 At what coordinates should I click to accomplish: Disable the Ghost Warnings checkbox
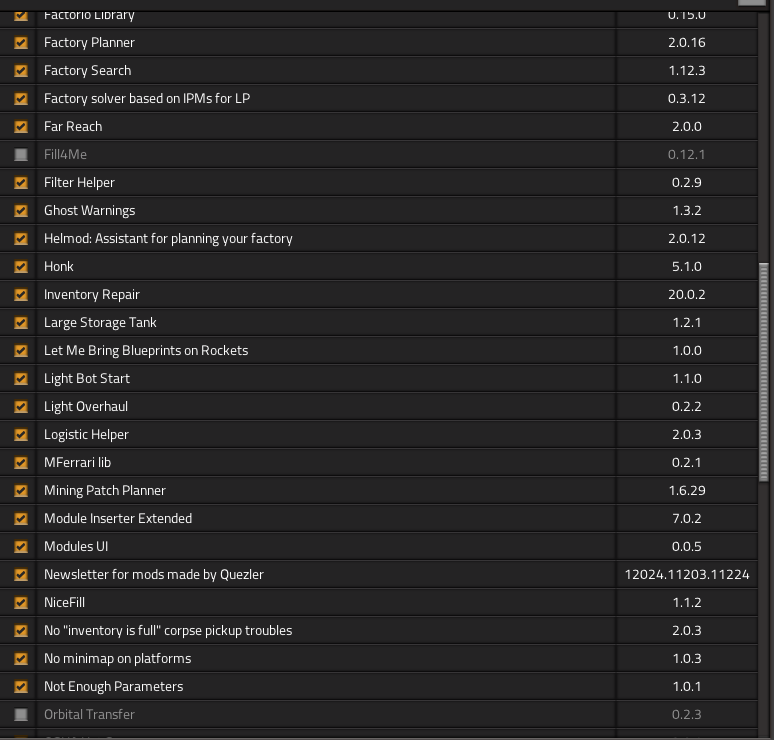(21, 211)
